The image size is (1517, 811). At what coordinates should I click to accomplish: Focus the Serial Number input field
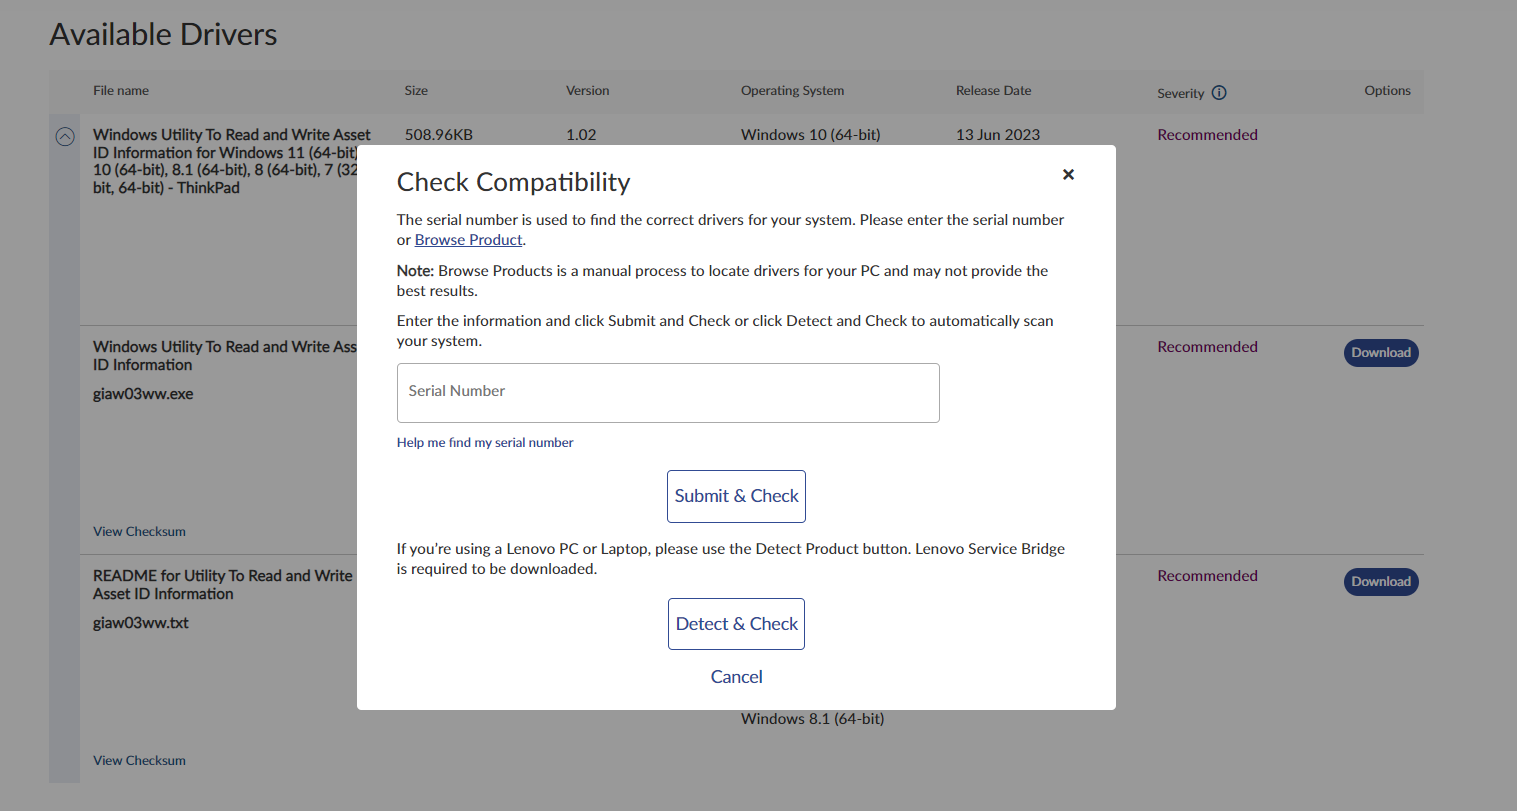(668, 393)
